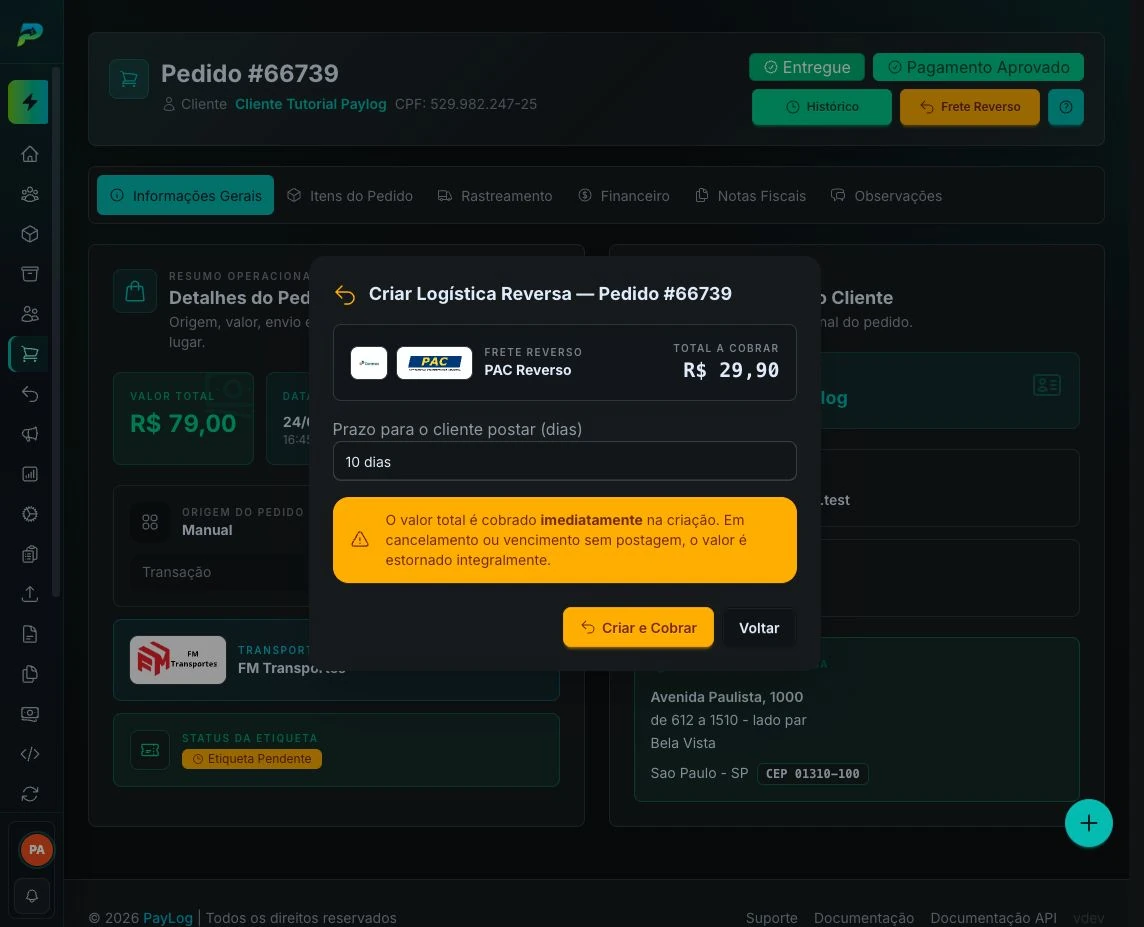Click the Correios carrier logo in the dialog

tap(368, 362)
